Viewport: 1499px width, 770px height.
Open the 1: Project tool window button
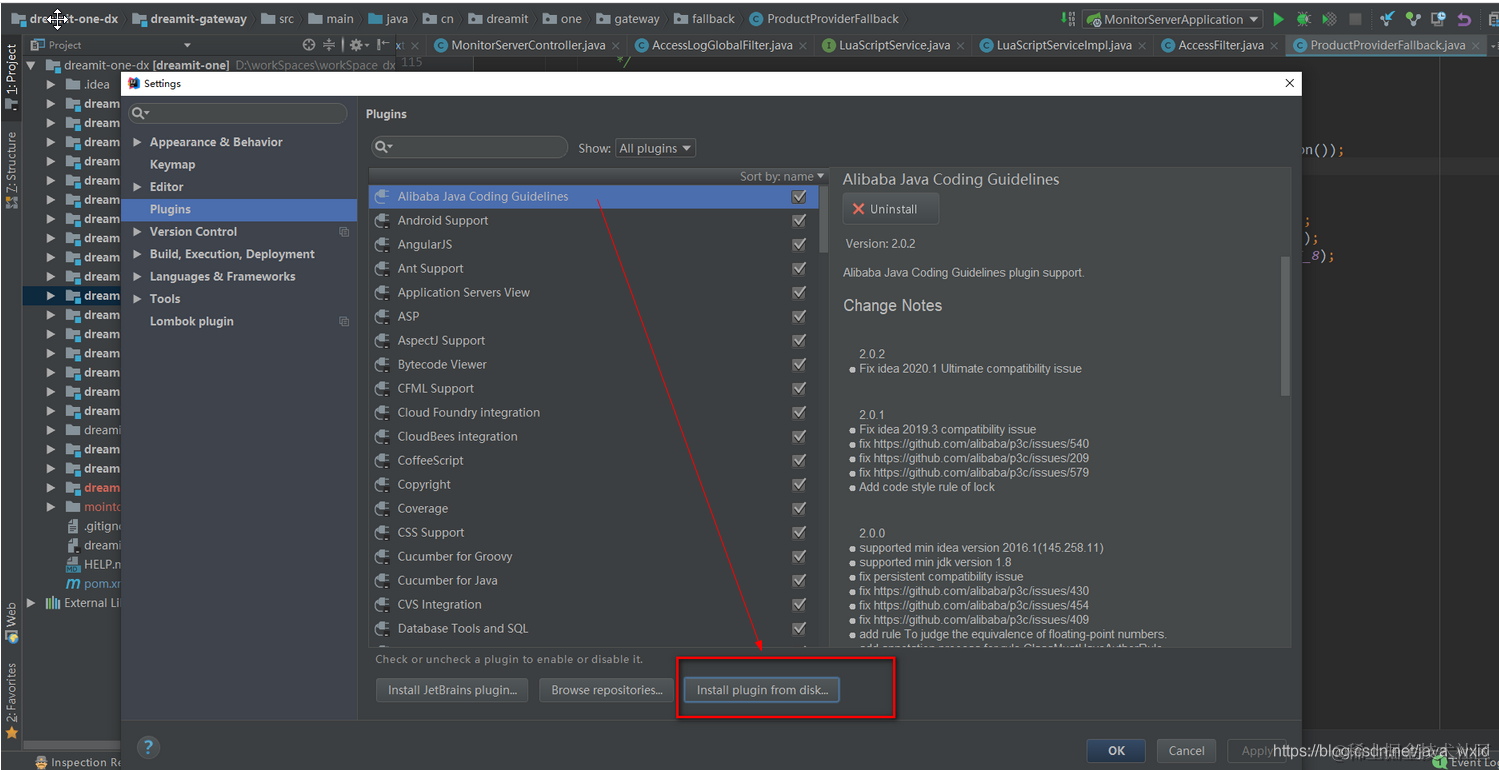pyautogui.click(x=11, y=77)
